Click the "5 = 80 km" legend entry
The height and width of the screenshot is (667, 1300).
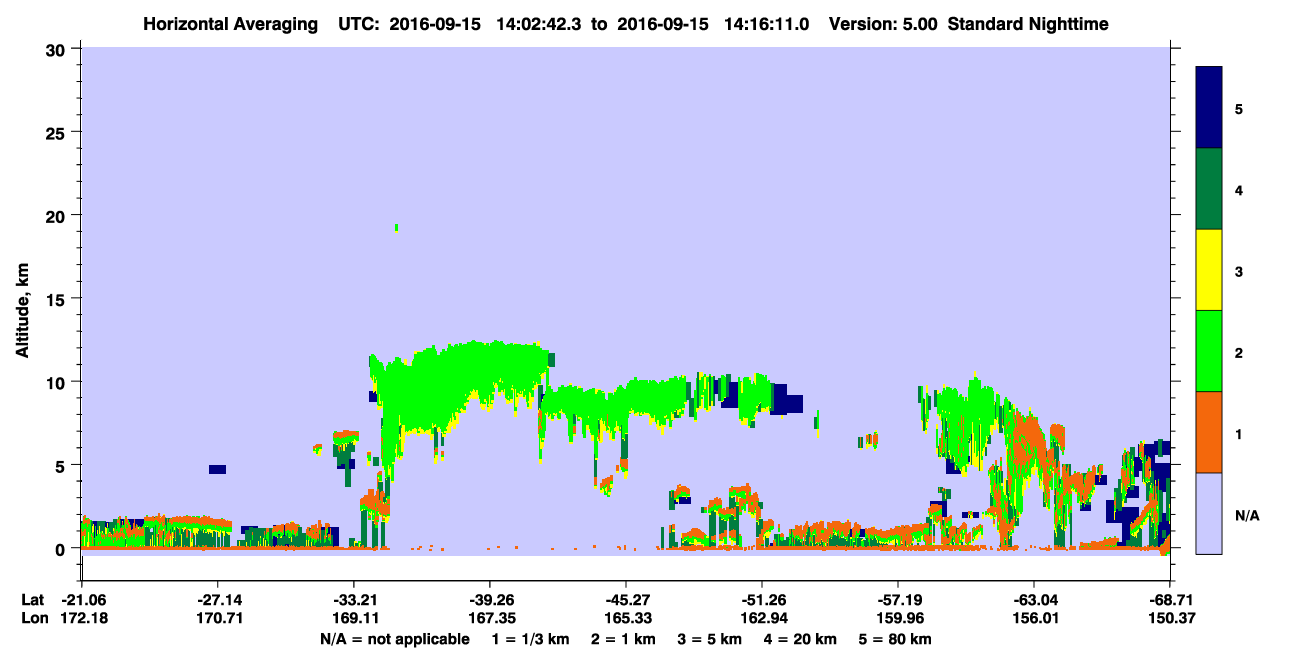897,639
